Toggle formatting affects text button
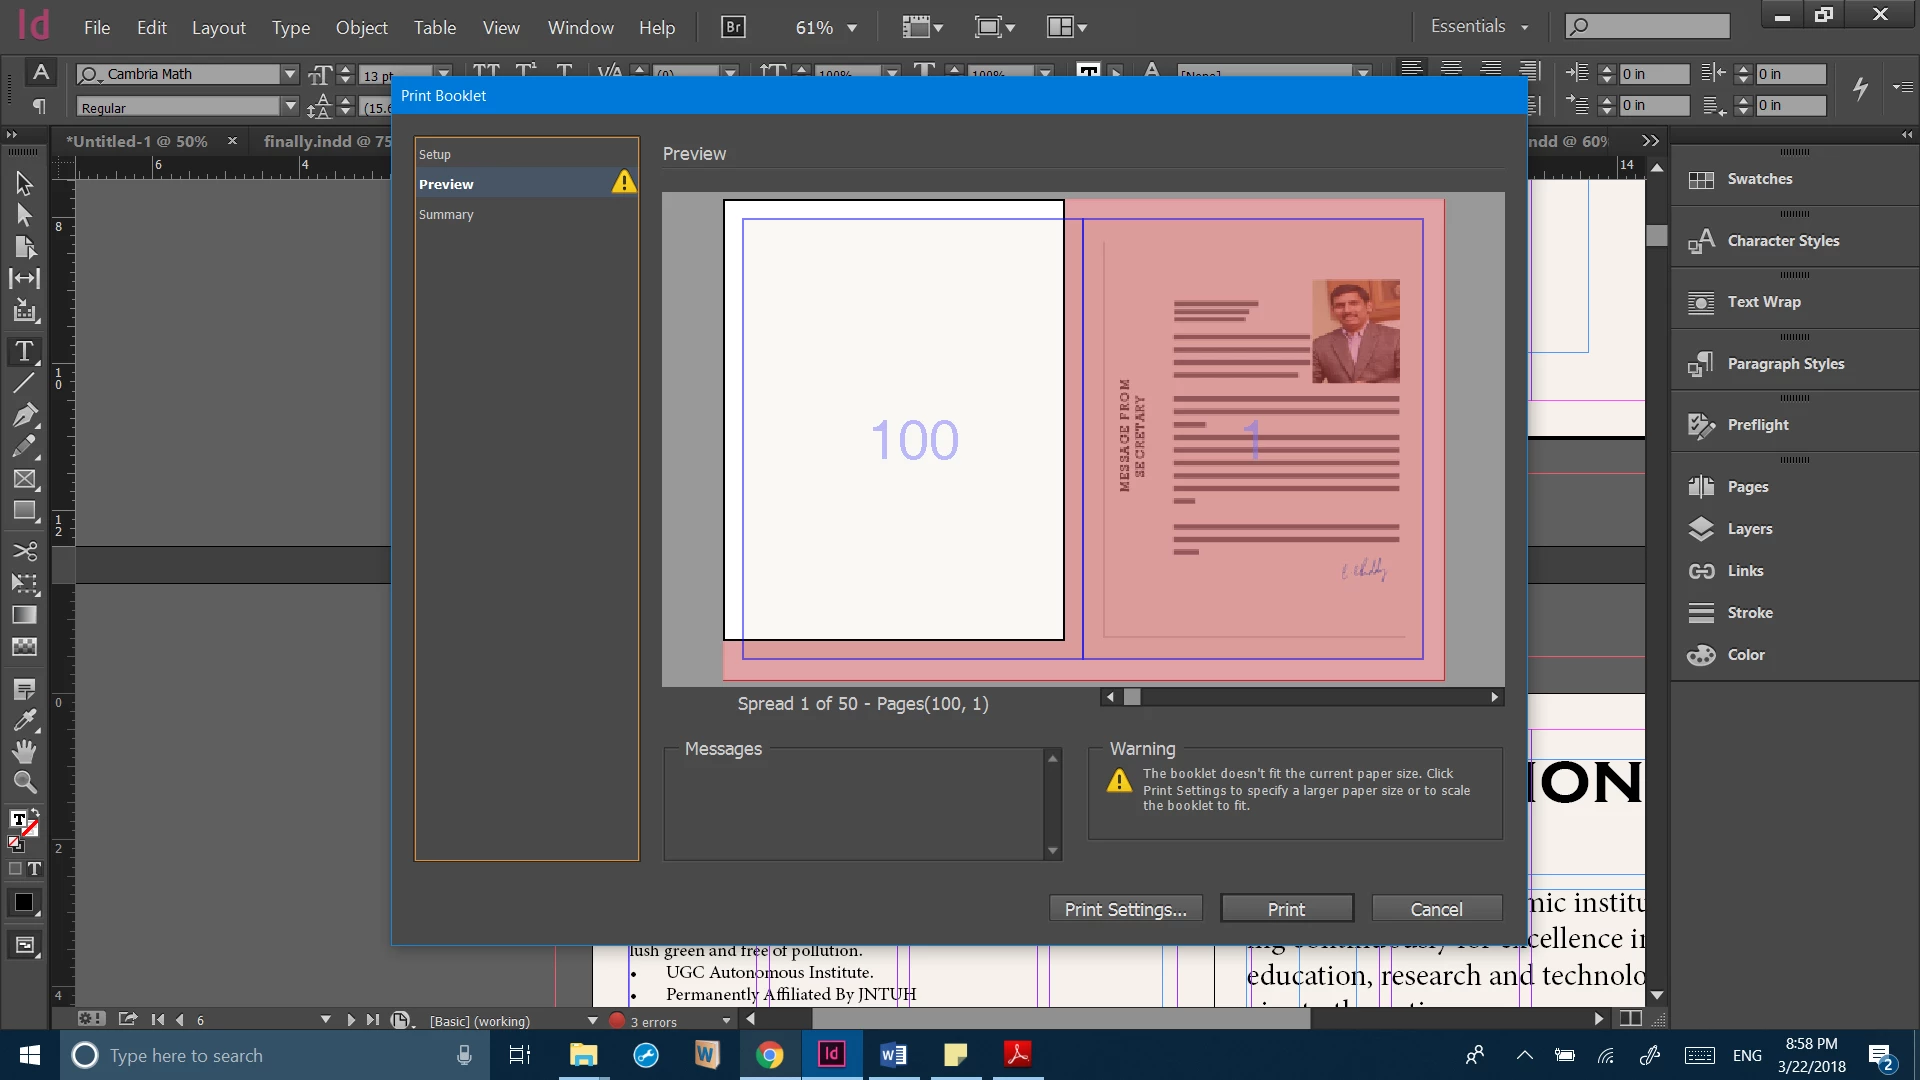 pos(34,869)
